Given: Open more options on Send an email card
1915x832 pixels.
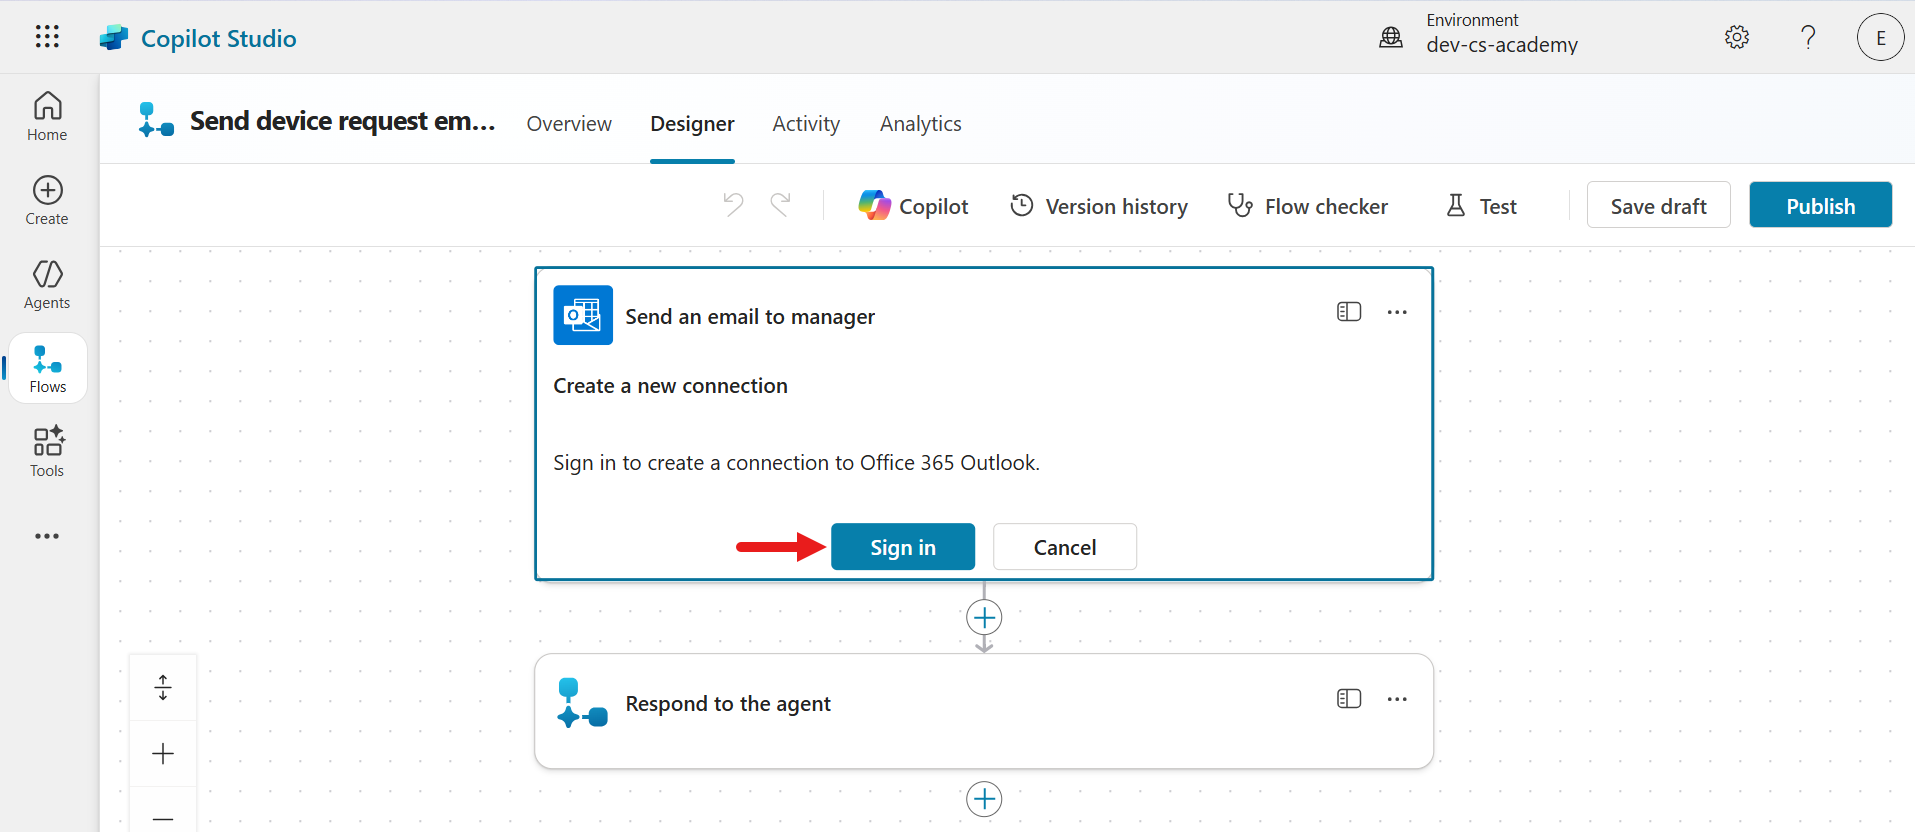Looking at the screenshot, I should point(1397,312).
